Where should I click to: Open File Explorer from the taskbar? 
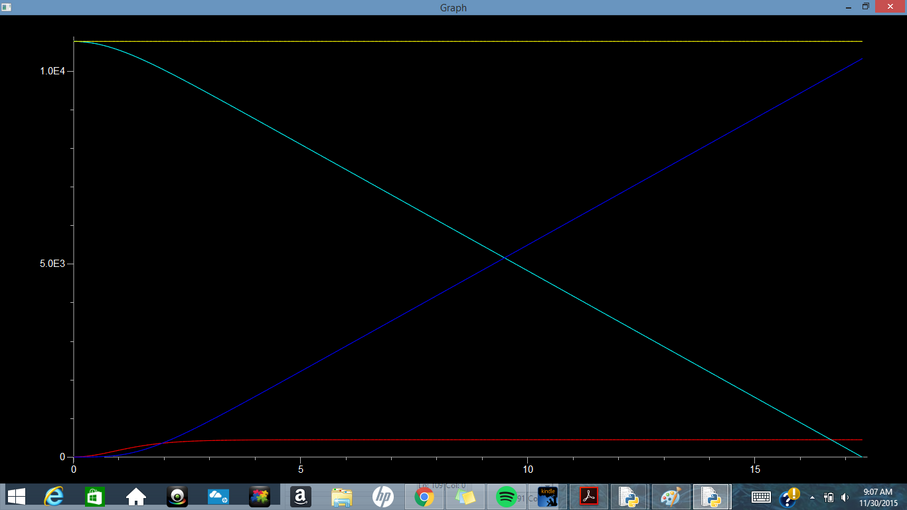342,496
